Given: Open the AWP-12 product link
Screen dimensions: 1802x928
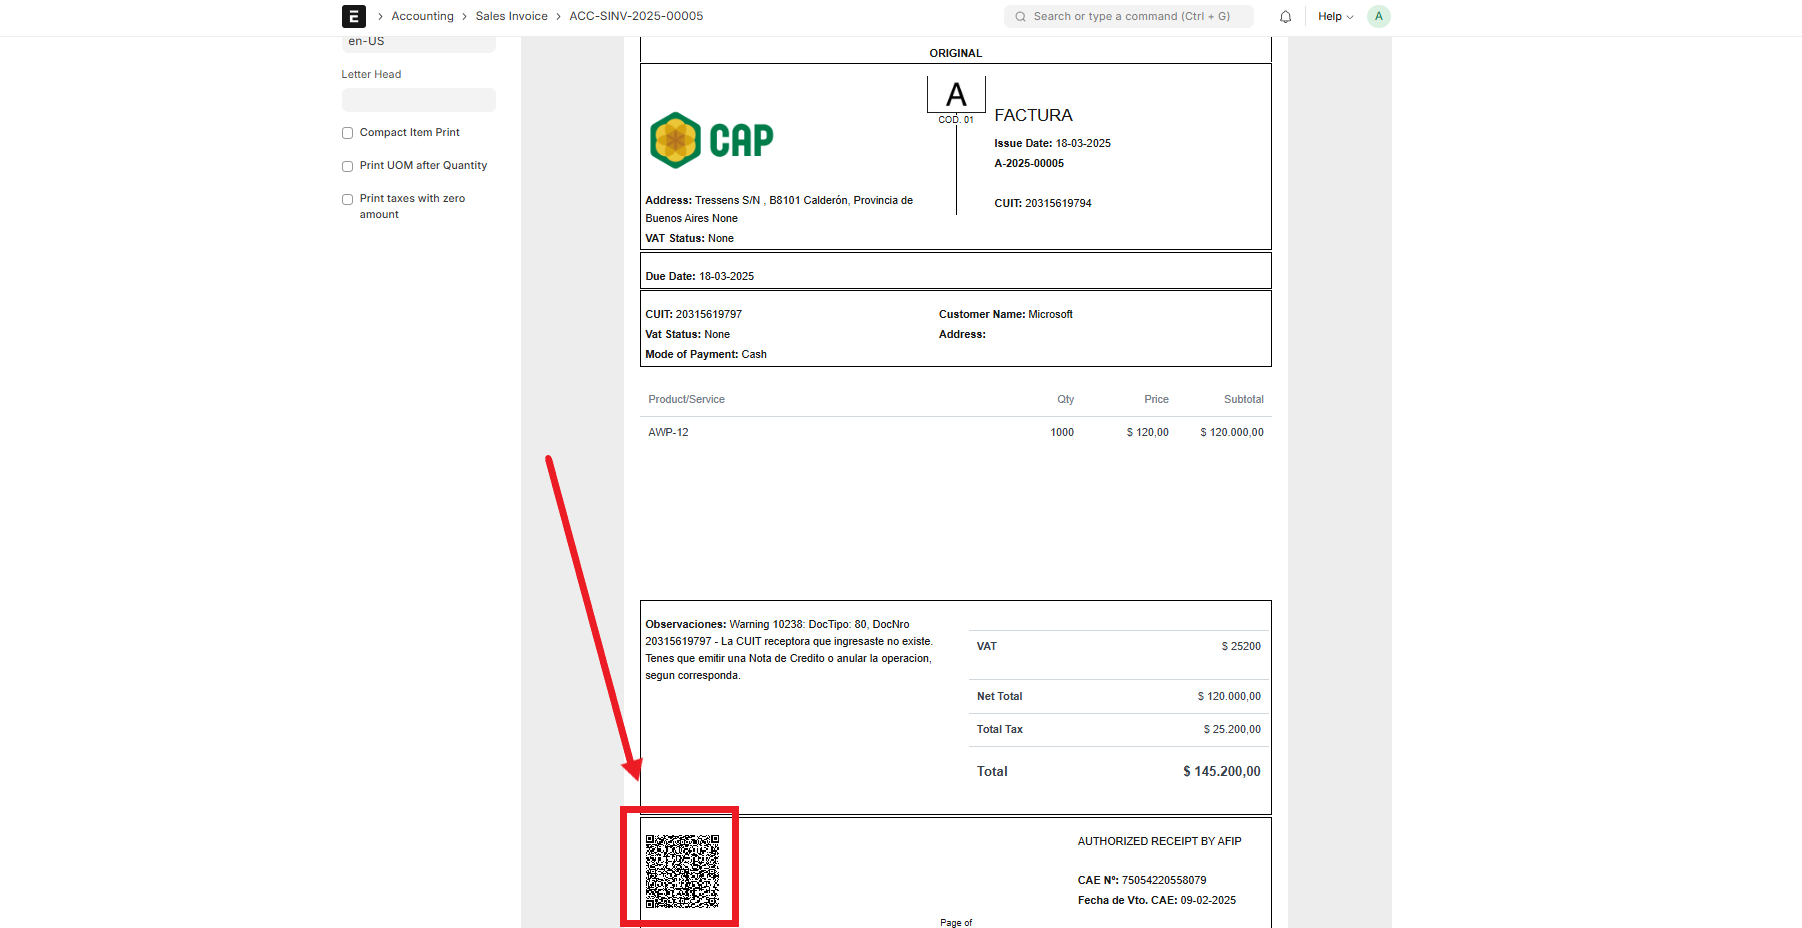Looking at the screenshot, I should click(667, 432).
